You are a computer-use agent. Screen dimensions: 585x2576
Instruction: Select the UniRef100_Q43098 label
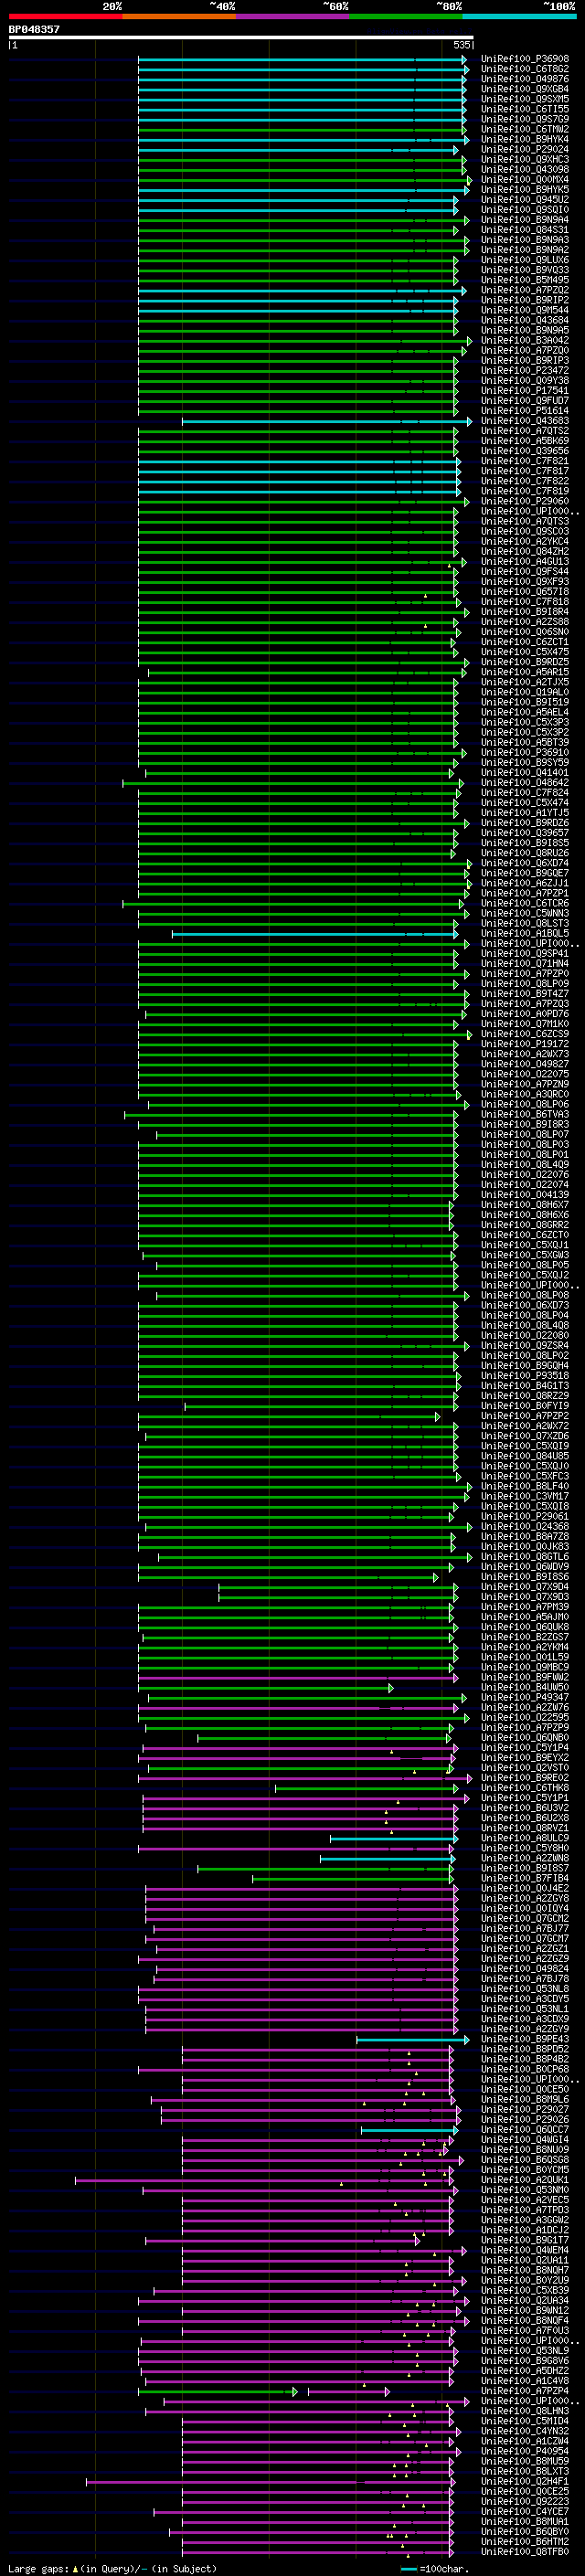coord(525,169)
